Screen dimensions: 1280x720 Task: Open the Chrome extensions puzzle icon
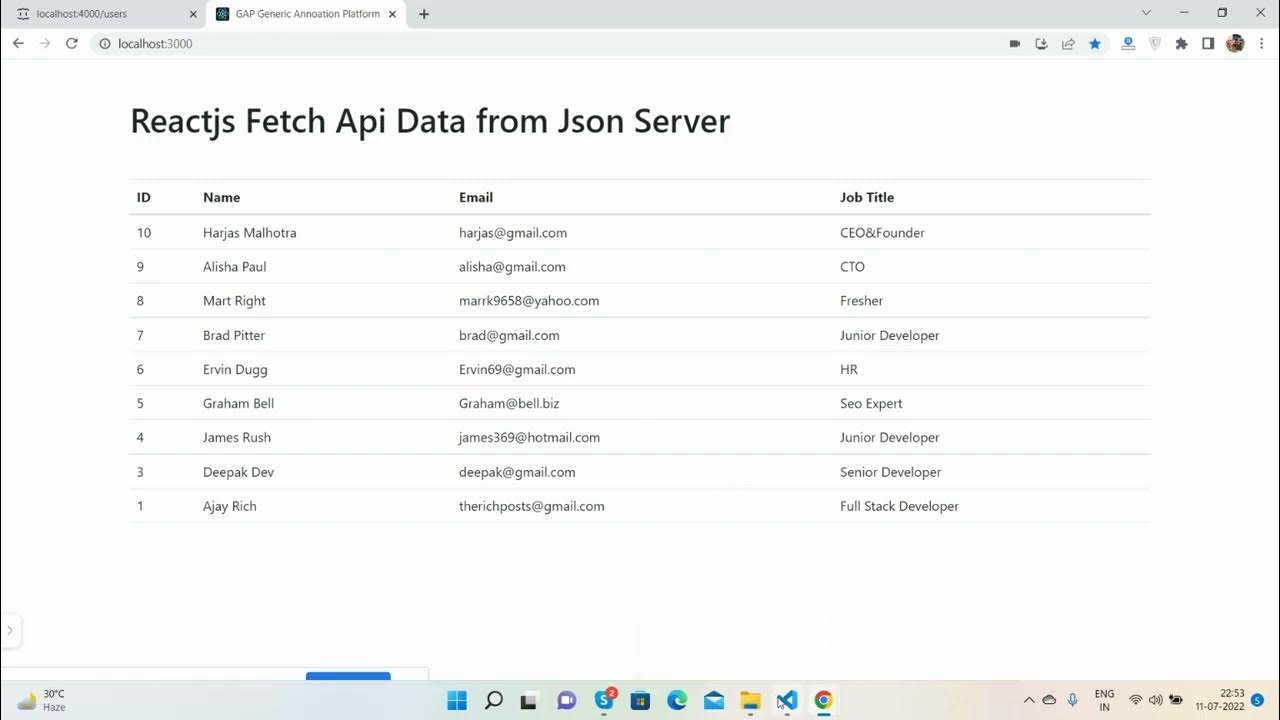(x=1181, y=44)
